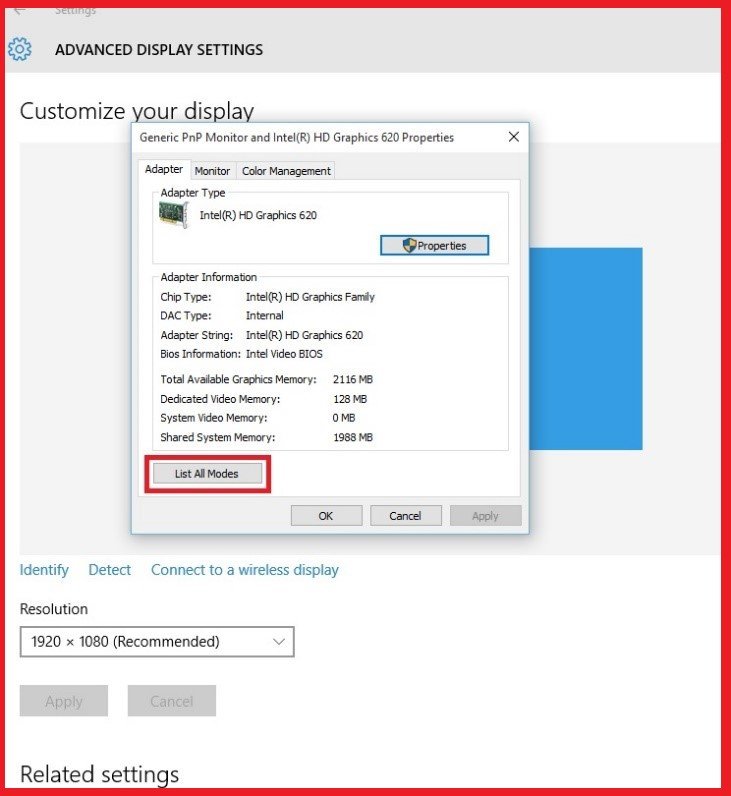Click Bios Information value Intel Video BIOS
The height and width of the screenshot is (796, 731).
(x=284, y=354)
